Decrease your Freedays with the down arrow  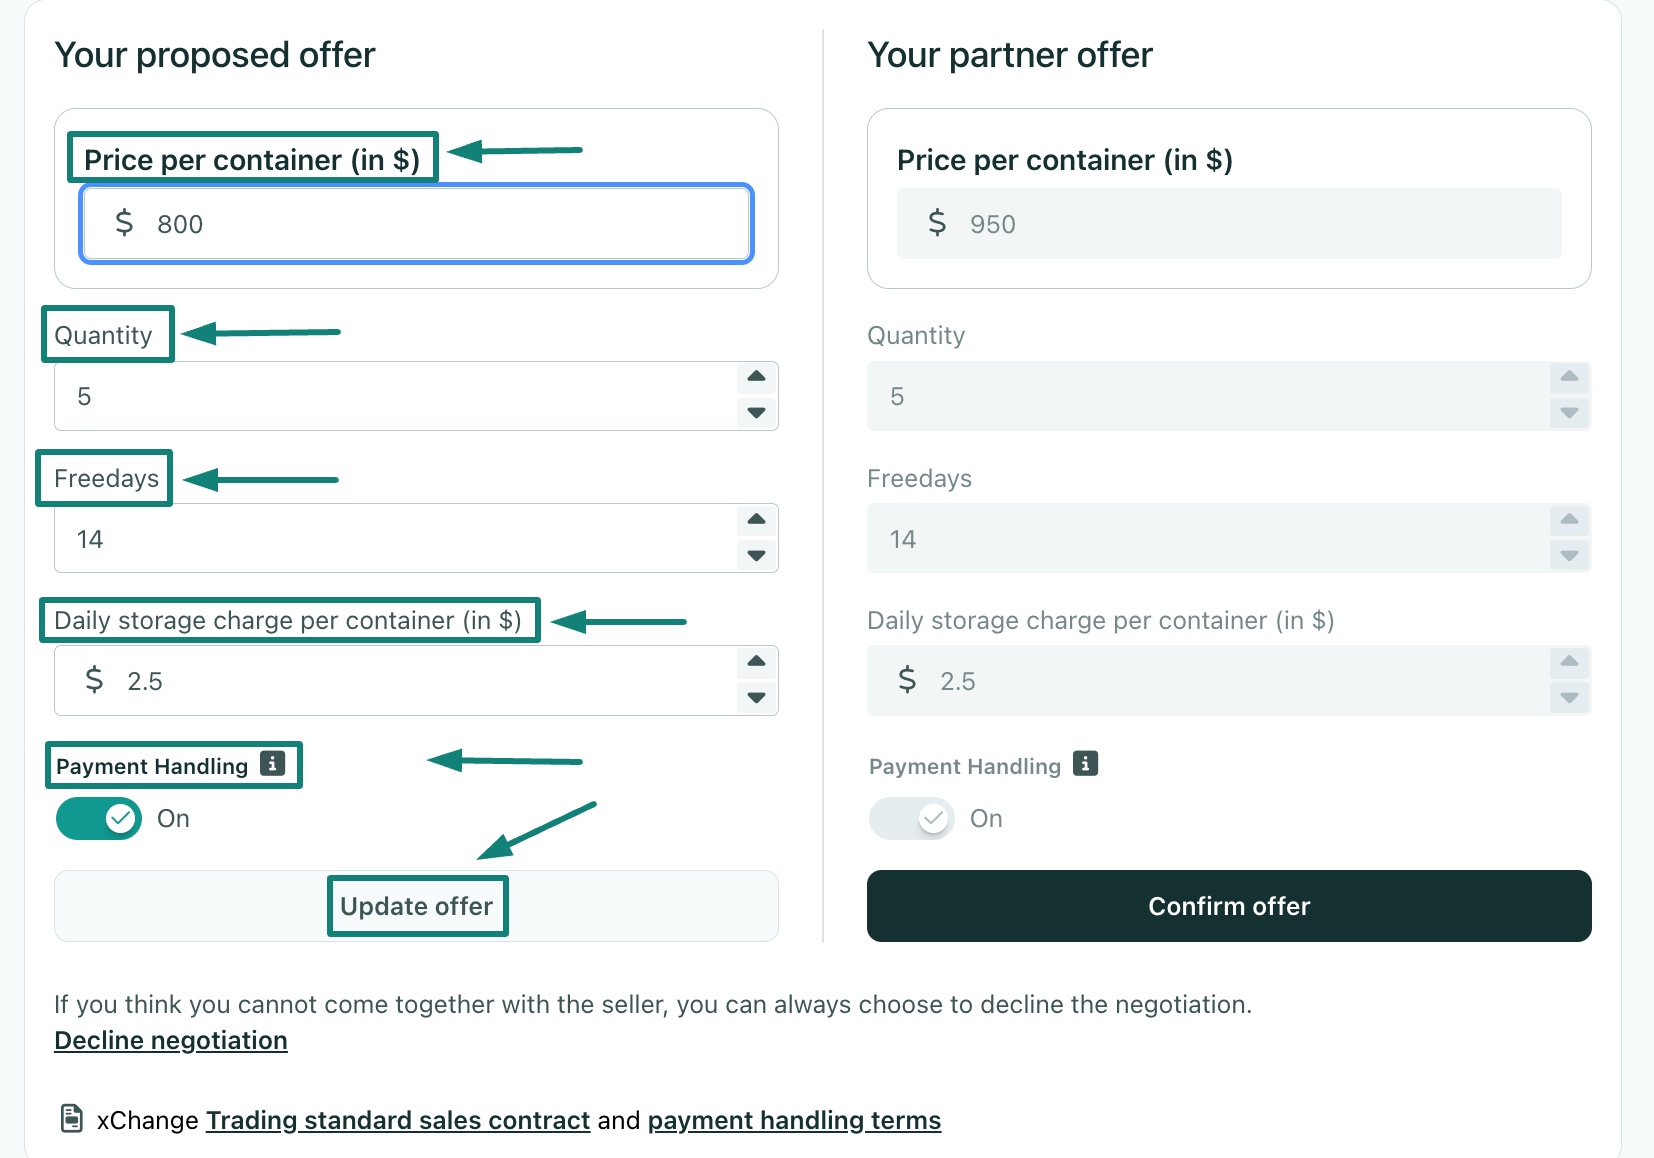(x=756, y=555)
